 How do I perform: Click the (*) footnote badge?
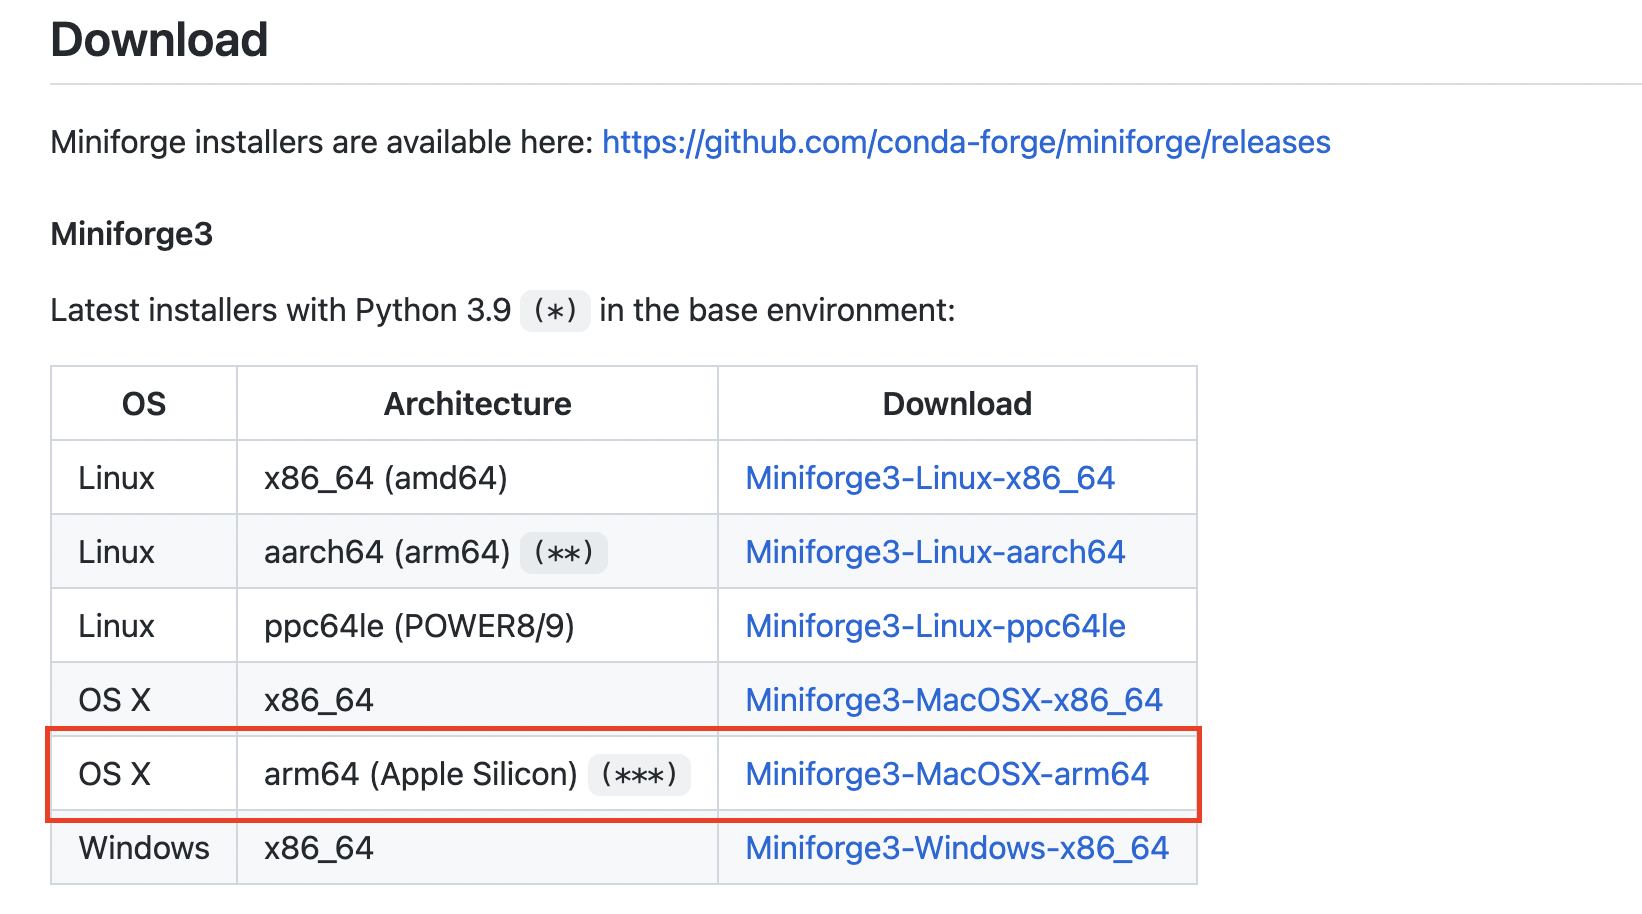[x=554, y=311]
